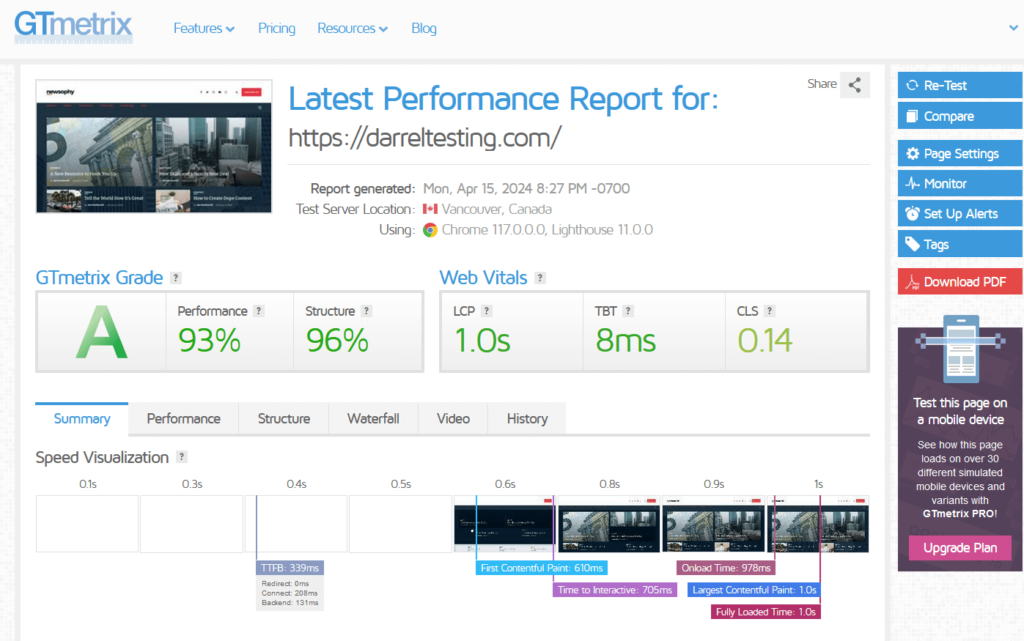
Task: Click the Speed Visualization help icon
Action: coord(182,458)
